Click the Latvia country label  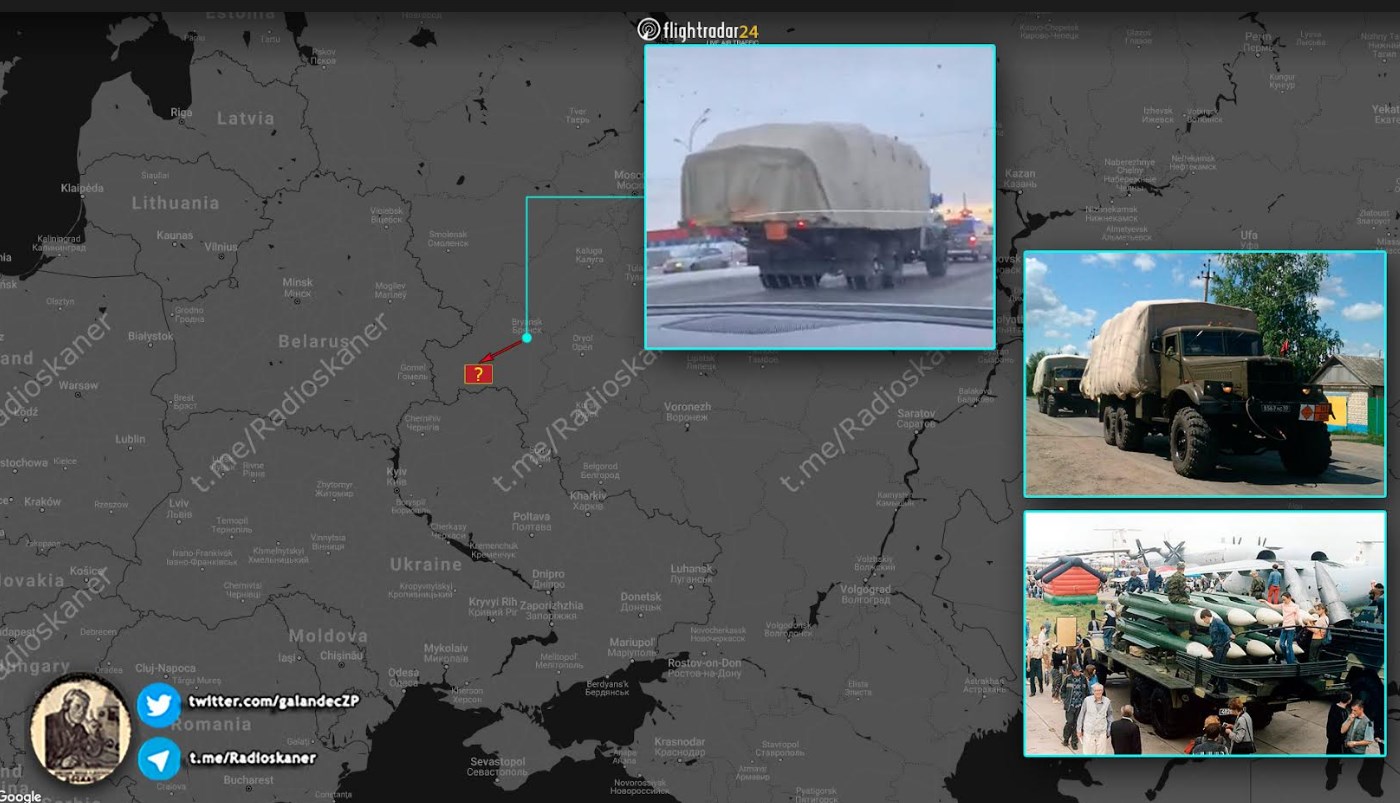click(245, 118)
